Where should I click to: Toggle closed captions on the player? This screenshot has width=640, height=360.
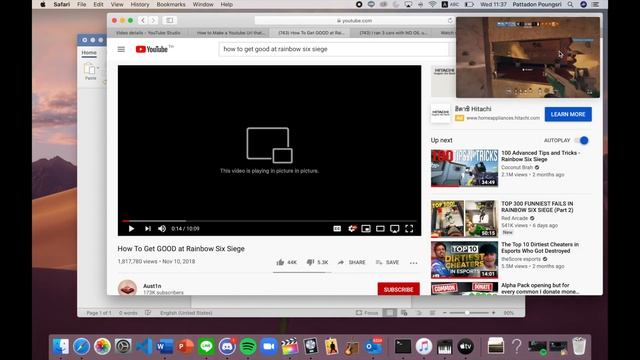[337, 229]
